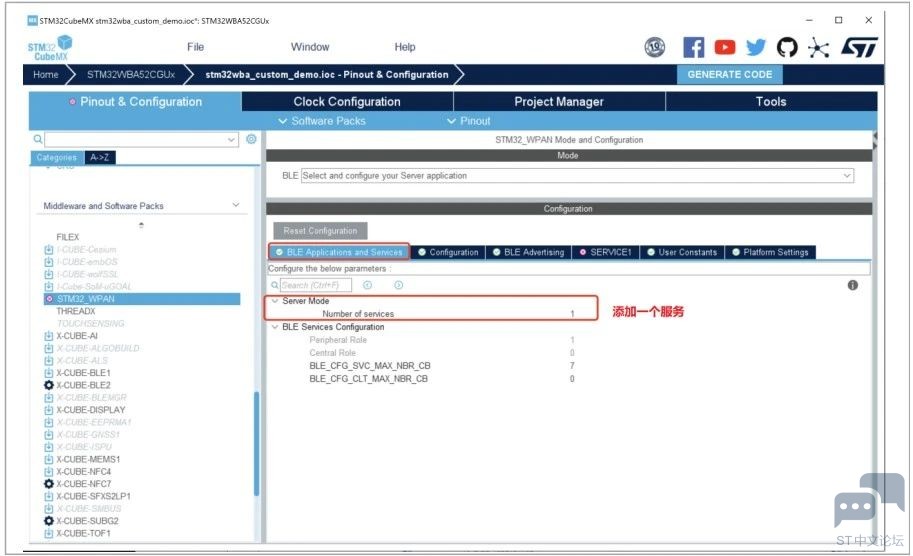The width and height of the screenshot is (913, 556).
Task: Expand the Pinout dropdown menu
Action: pyautogui.click(x=469, y=121)
